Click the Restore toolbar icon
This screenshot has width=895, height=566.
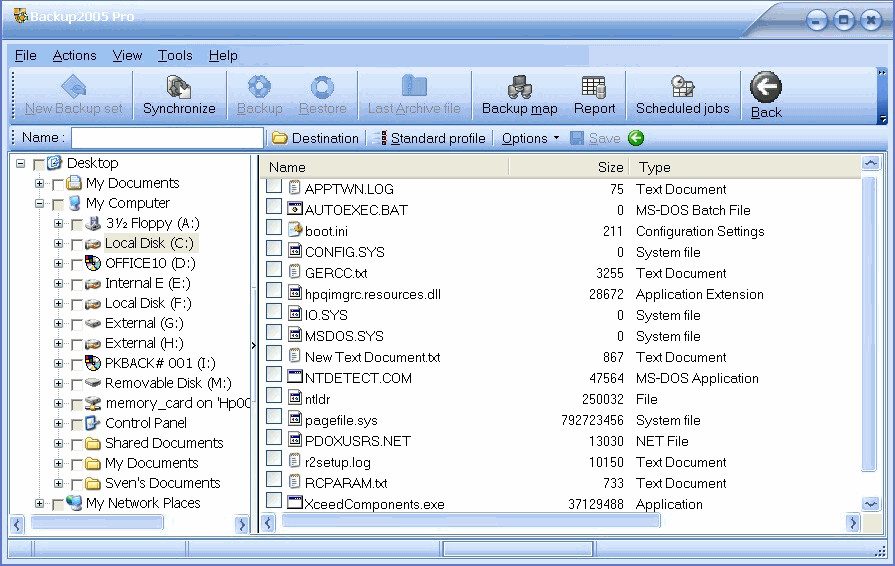pyautogui.click(x=322, y=87)
